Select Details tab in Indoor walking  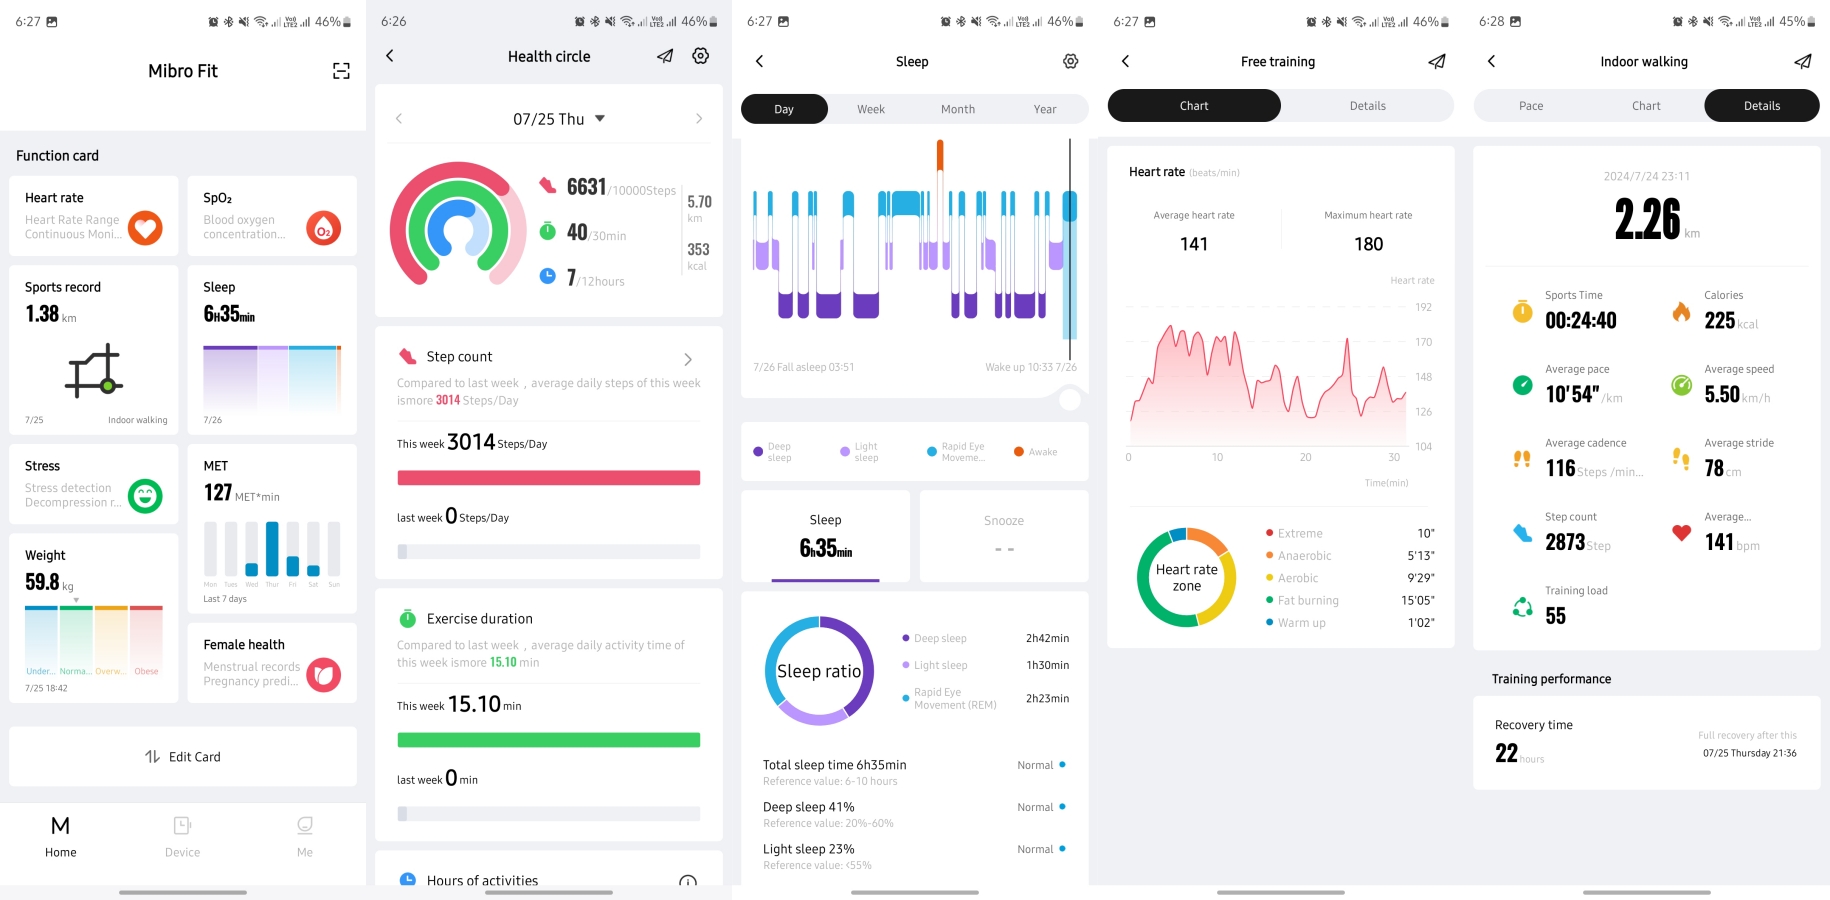(x=1762, y=105)
